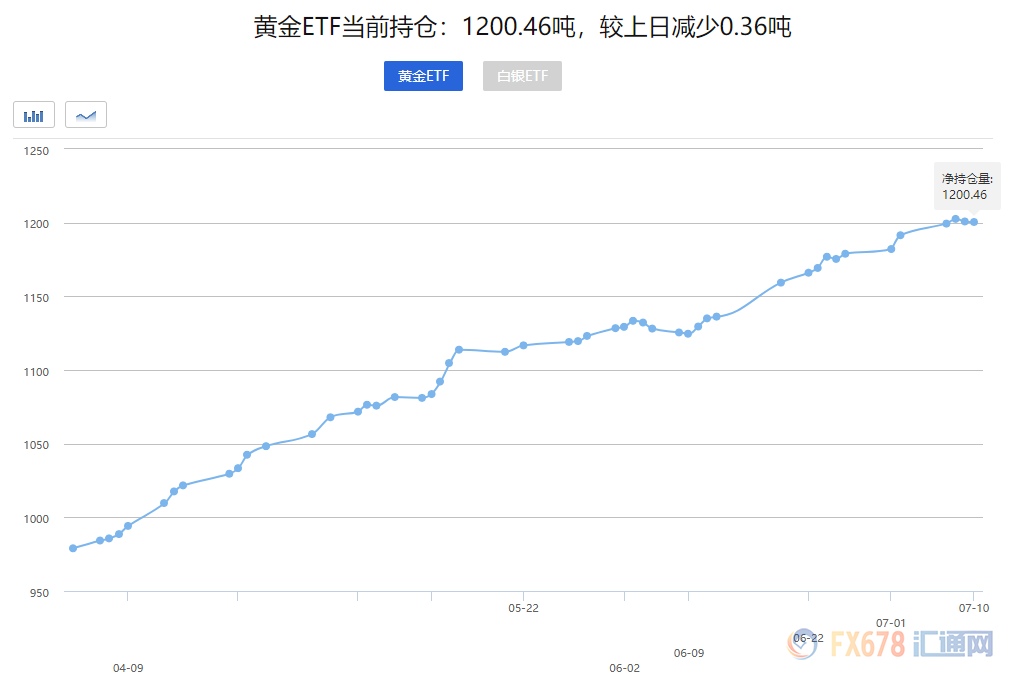Click the 04-09 axis date label
Image resolution: width=1011 pixels, height=680 pixels.
[x=128, y=665]
